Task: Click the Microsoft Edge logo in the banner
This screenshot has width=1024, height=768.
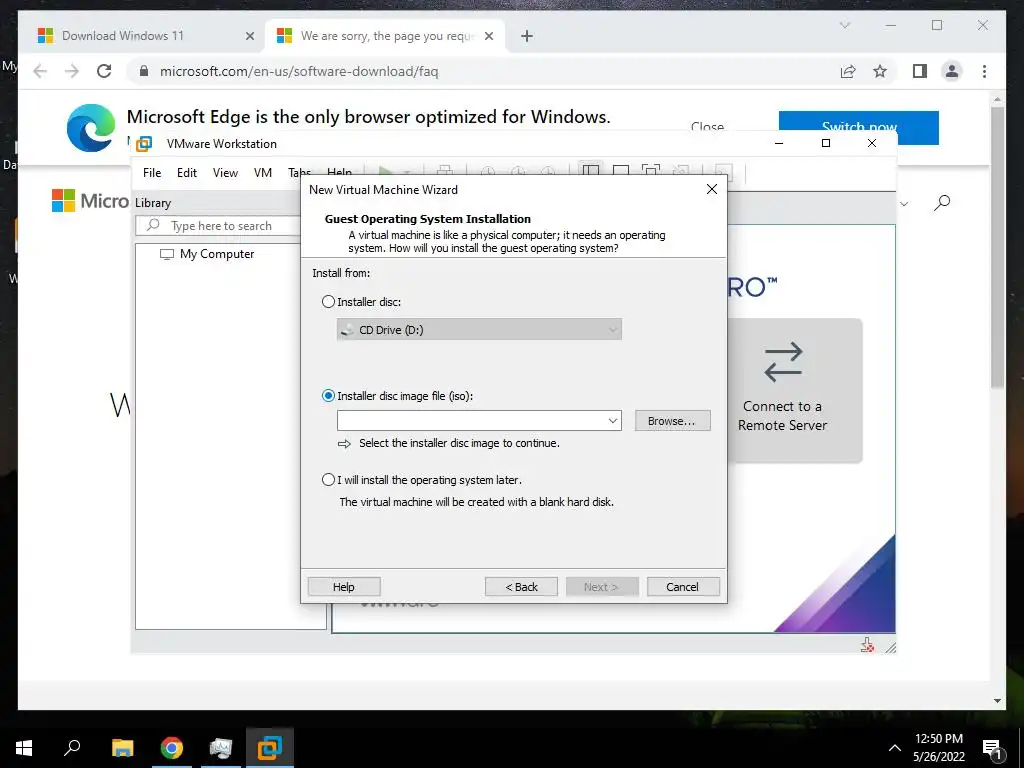Action: pos(91,127)
